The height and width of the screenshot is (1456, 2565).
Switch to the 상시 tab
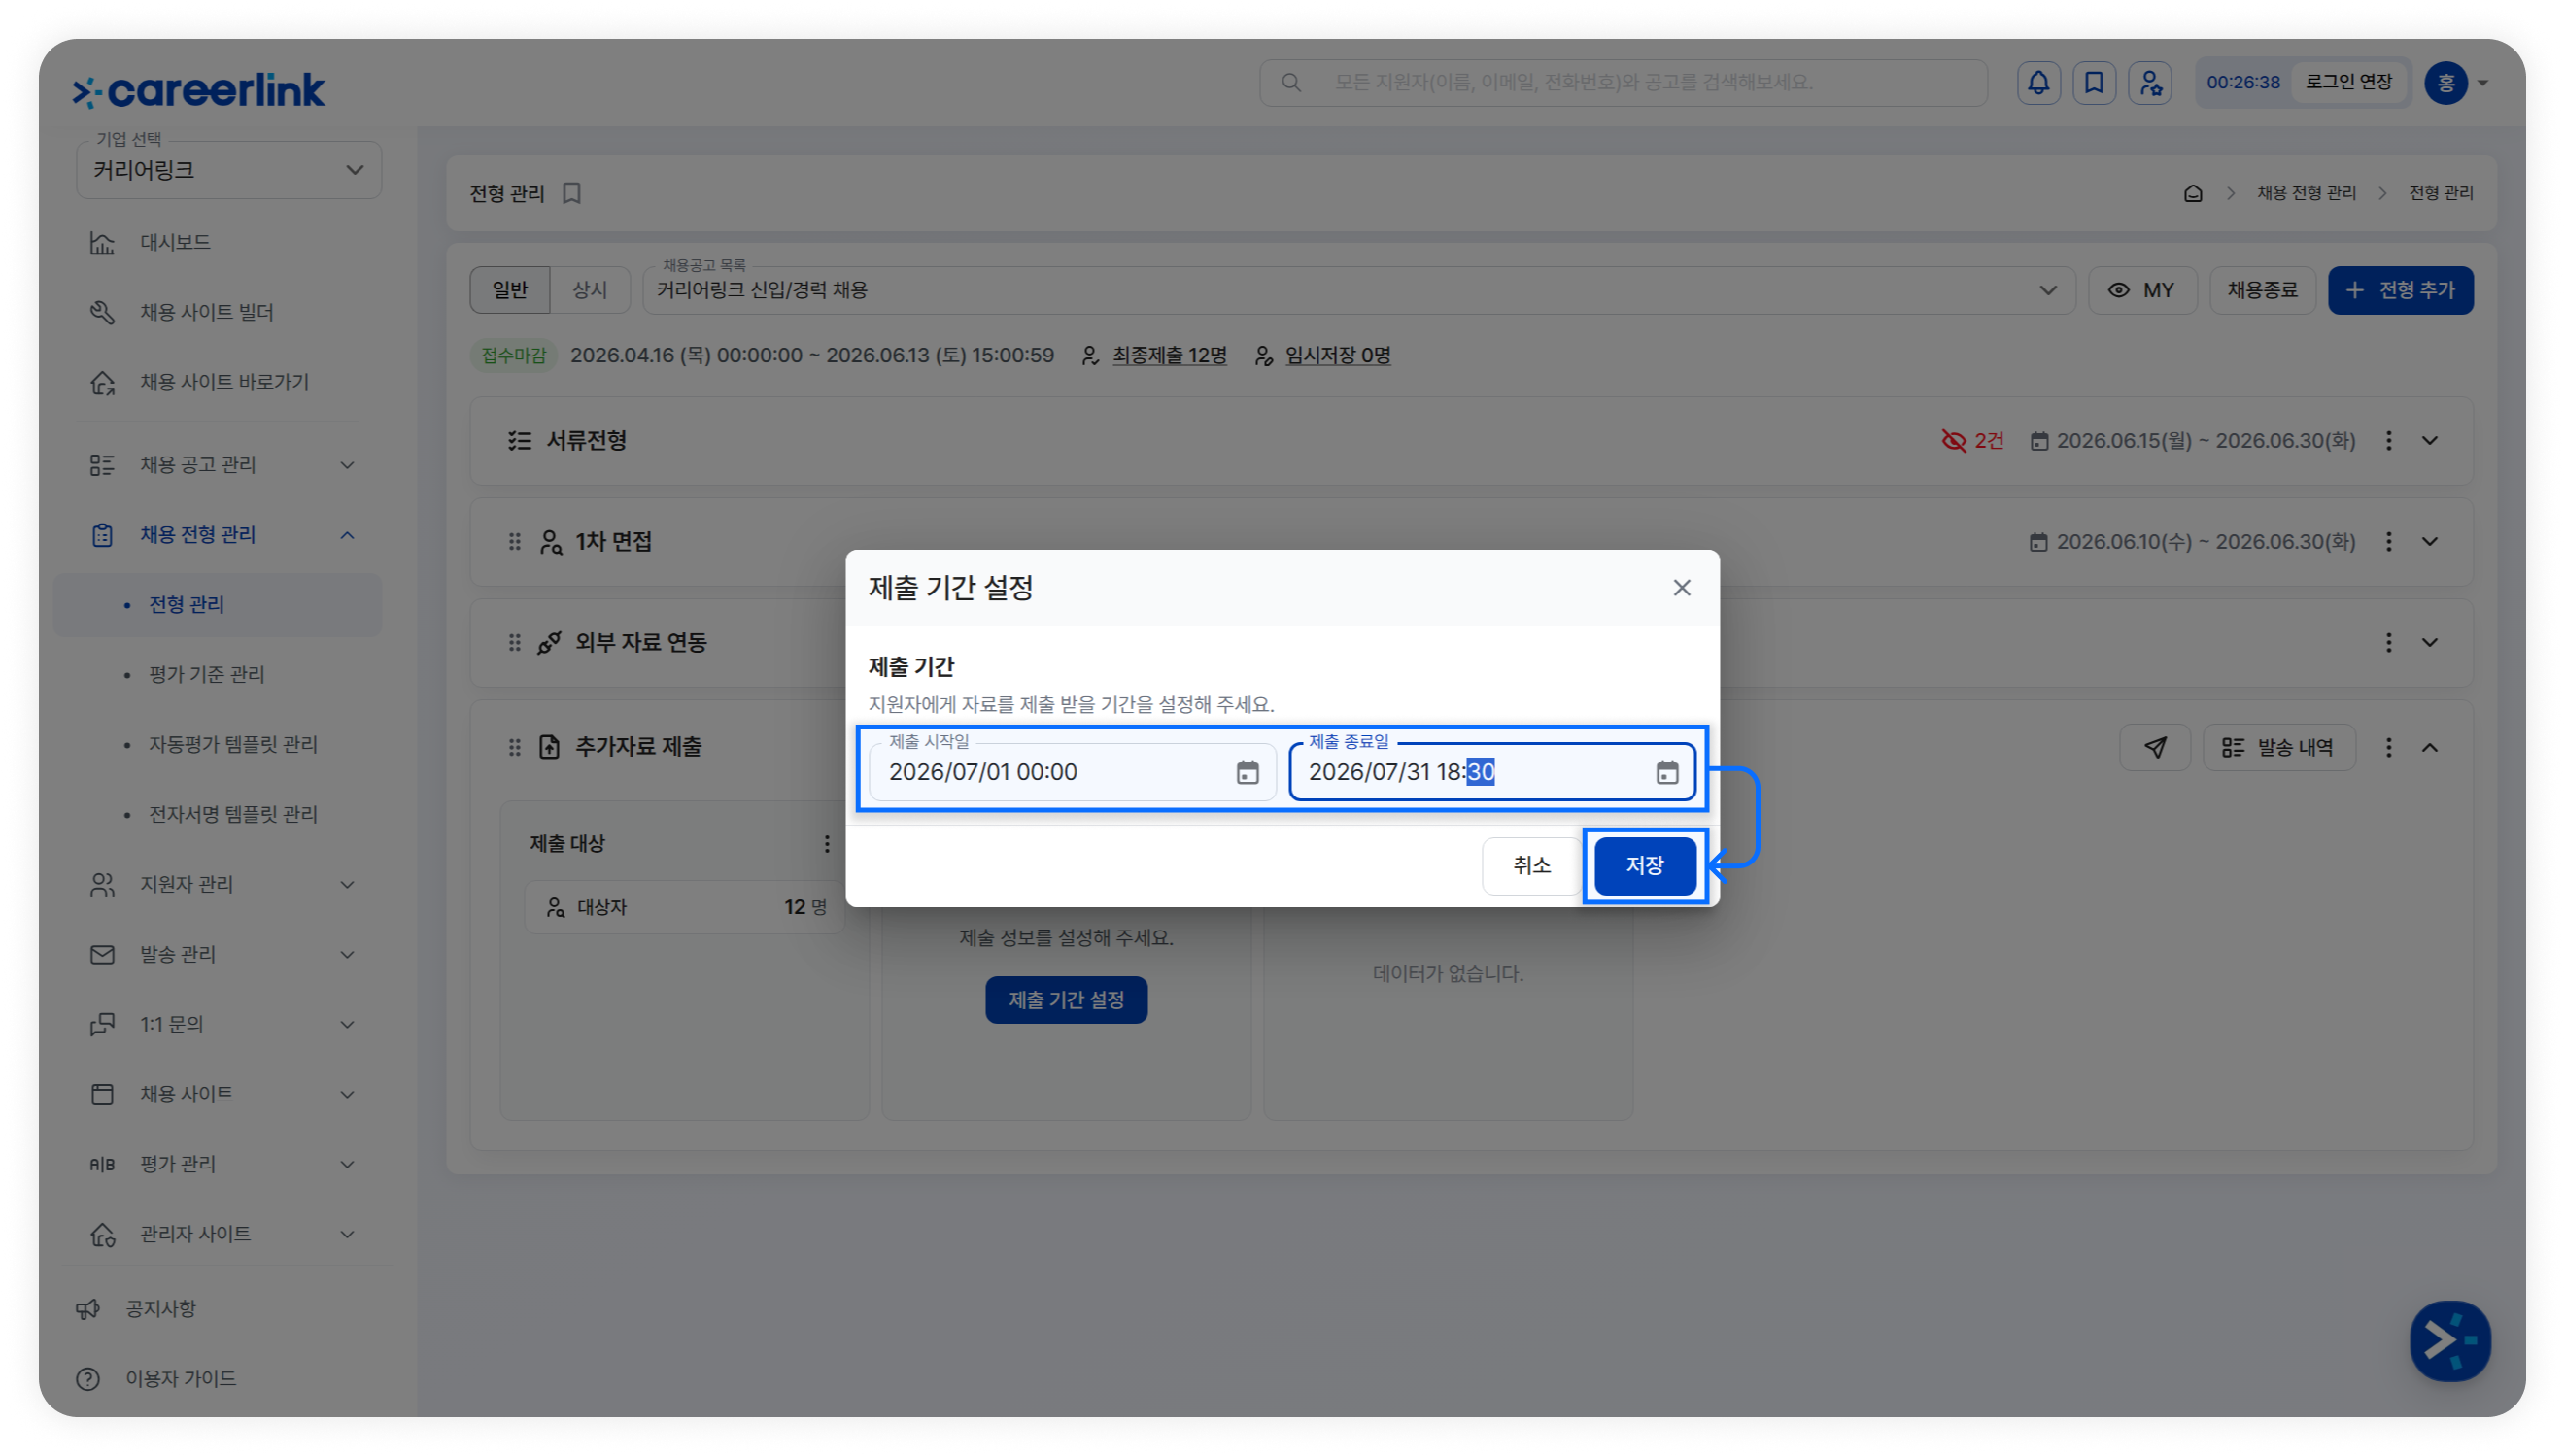click(590, 290)
